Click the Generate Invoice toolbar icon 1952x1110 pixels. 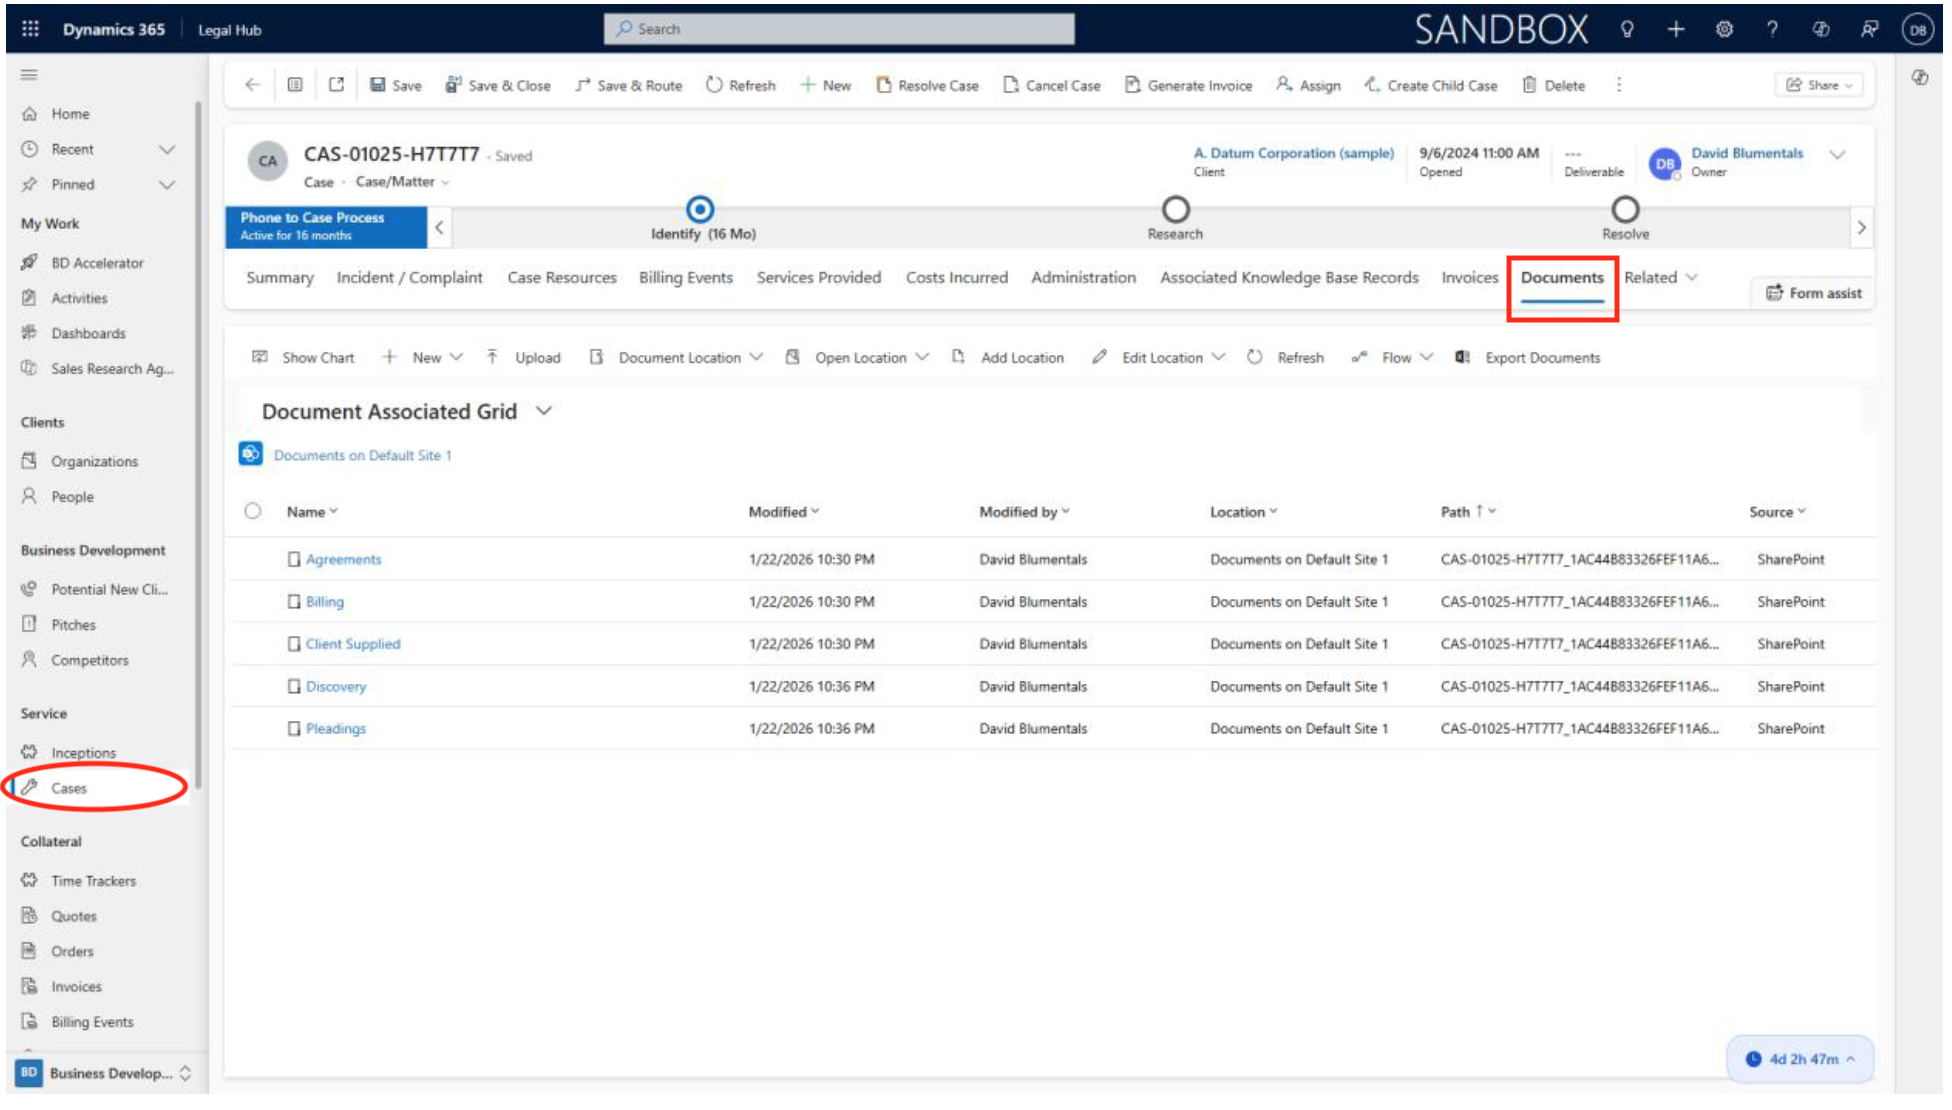pyautogui.click(x=1132, y=85)
